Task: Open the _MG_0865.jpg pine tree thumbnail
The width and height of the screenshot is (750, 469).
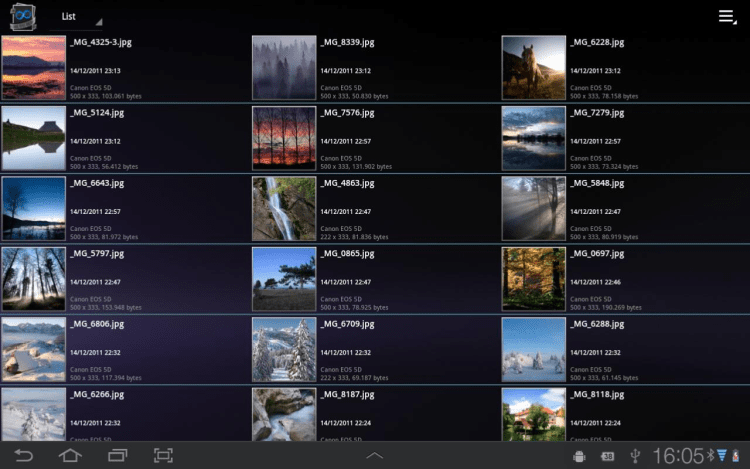Action: pos(284,279)
